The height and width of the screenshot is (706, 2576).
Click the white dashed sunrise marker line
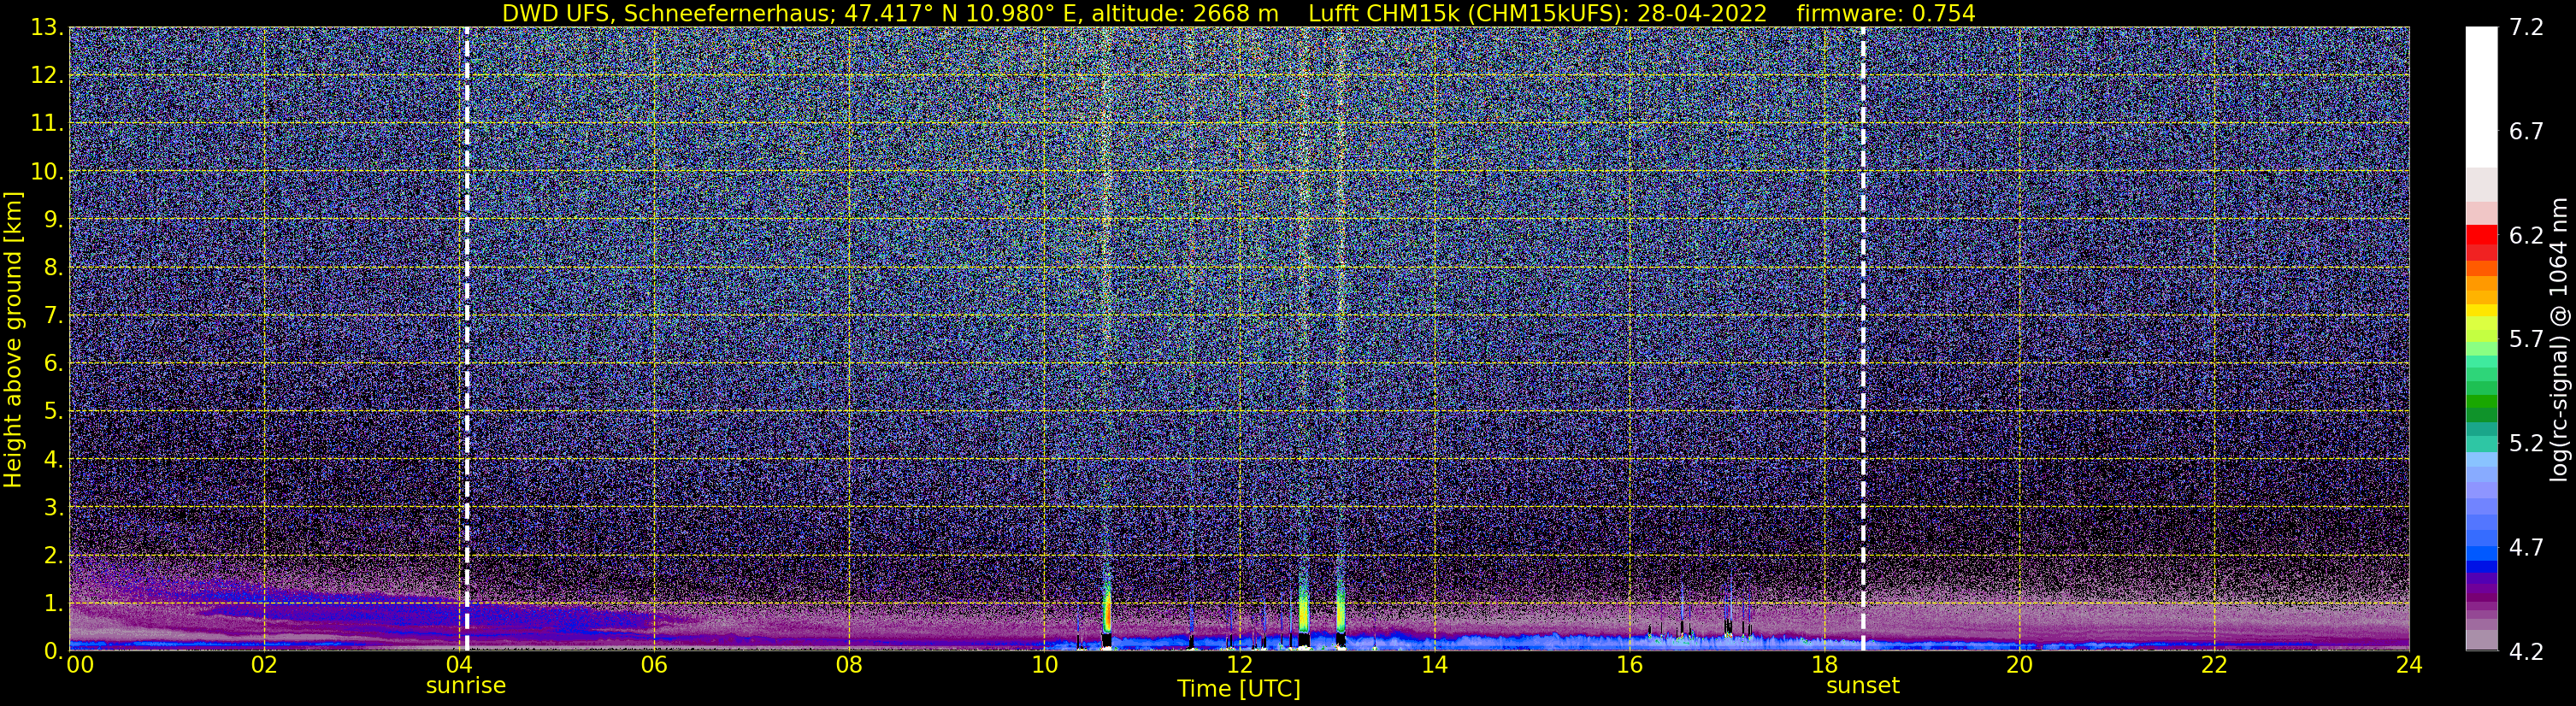(467, 339)
